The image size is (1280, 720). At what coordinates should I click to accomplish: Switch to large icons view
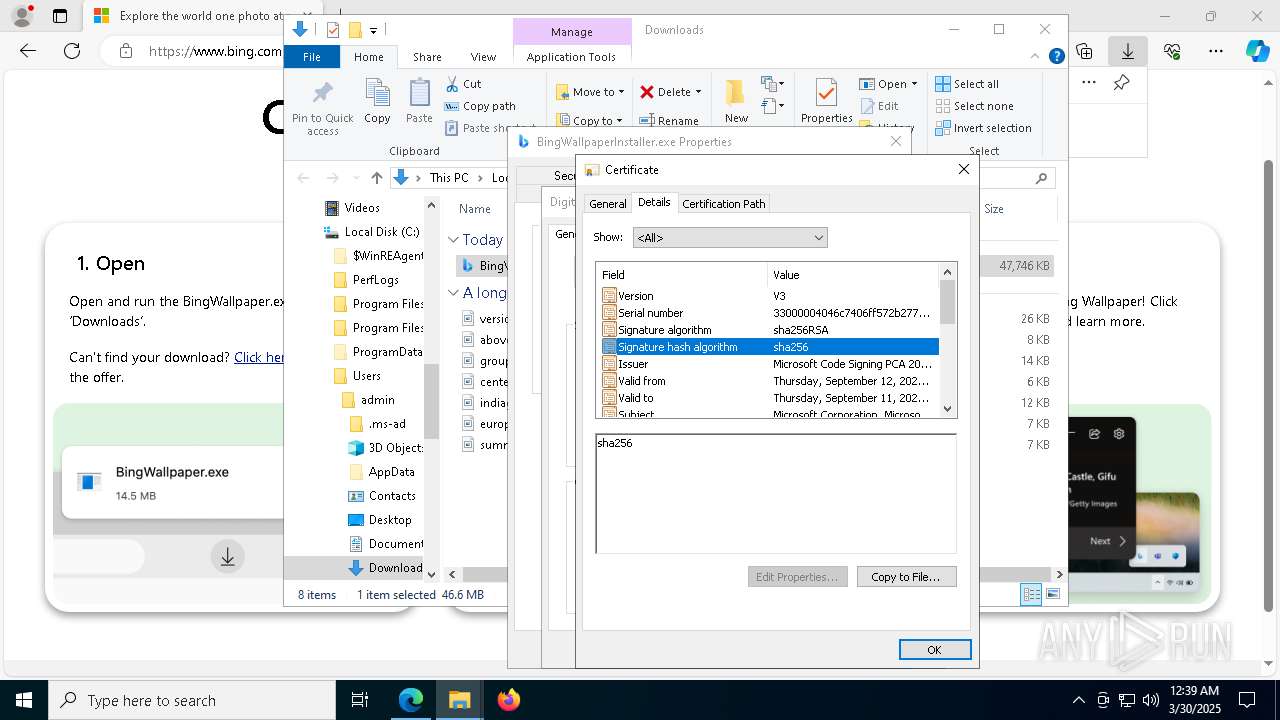[1052, 595]
